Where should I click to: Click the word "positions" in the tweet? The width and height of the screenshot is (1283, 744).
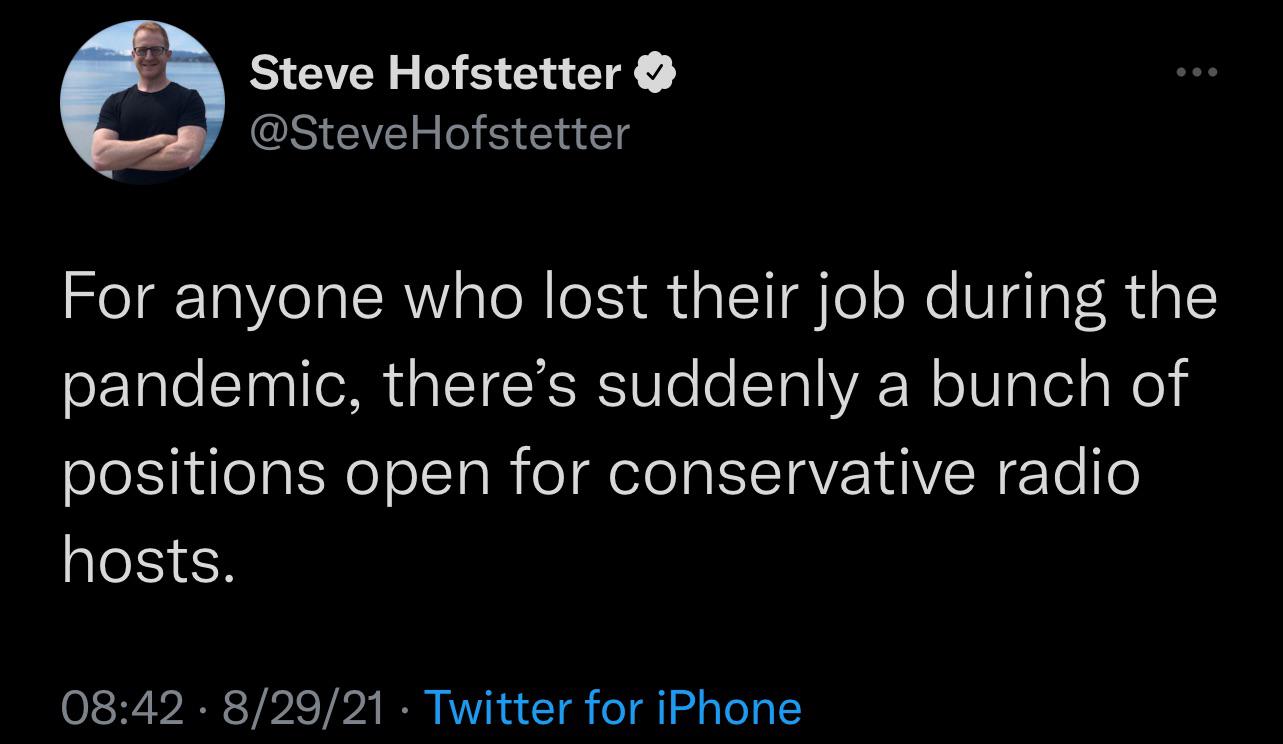pyautogui.click(x=193, y=472)
